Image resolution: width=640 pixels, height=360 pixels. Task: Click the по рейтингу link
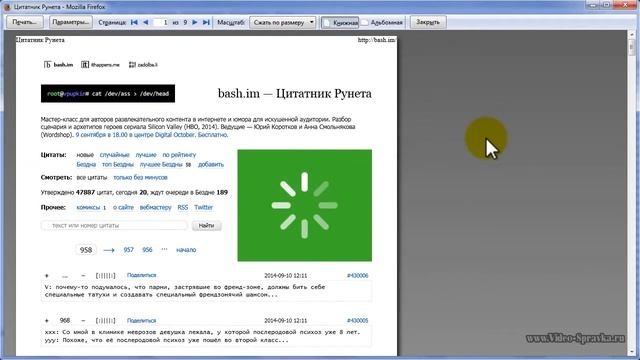tap(179, 155)
